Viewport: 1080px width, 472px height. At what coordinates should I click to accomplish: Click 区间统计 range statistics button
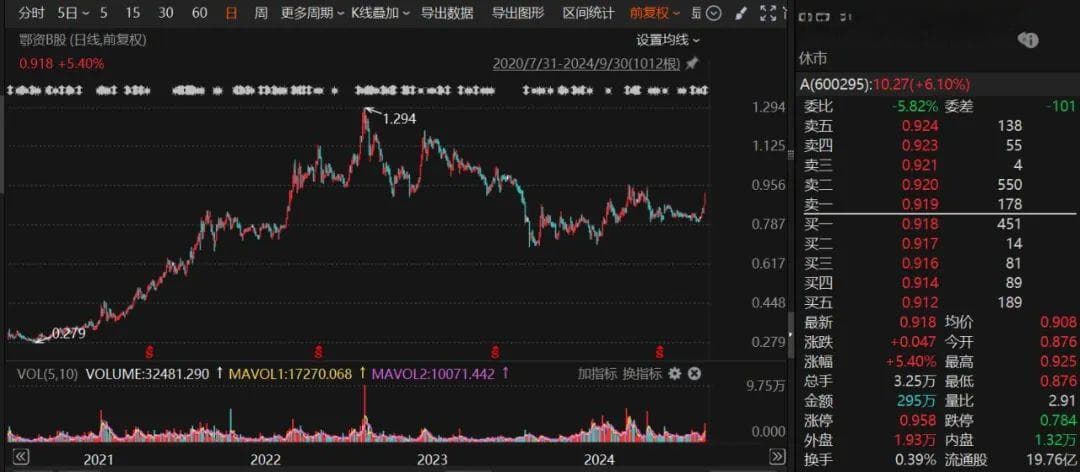click(588, 12)
